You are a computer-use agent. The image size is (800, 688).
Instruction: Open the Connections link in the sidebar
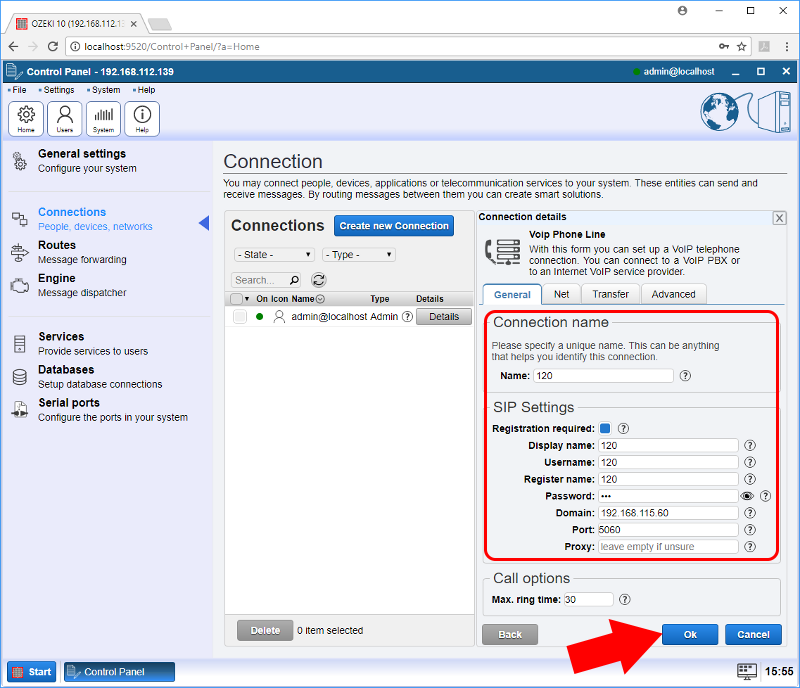[71, 212]
